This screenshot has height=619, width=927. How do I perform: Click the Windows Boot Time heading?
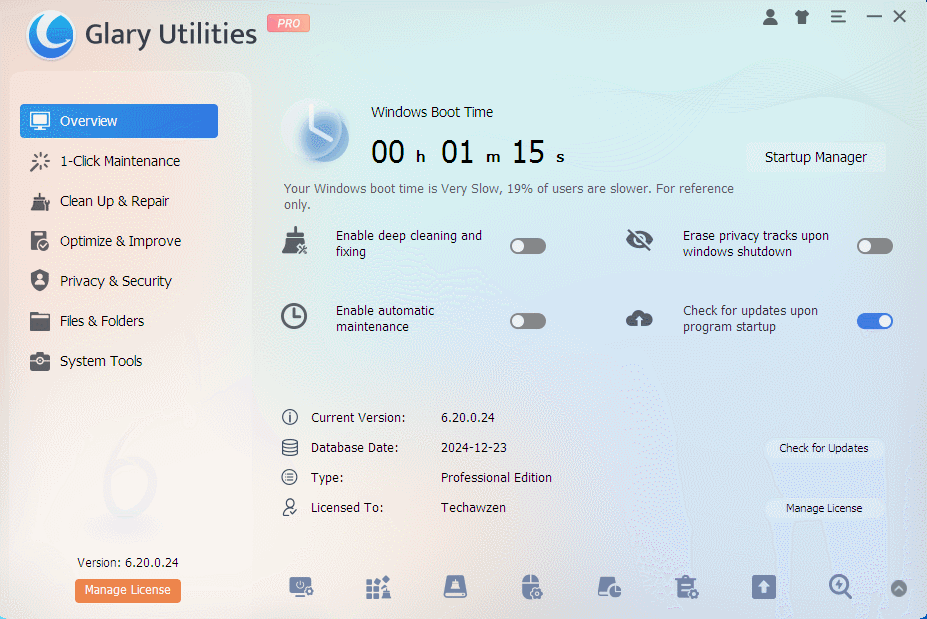(432, 112)
